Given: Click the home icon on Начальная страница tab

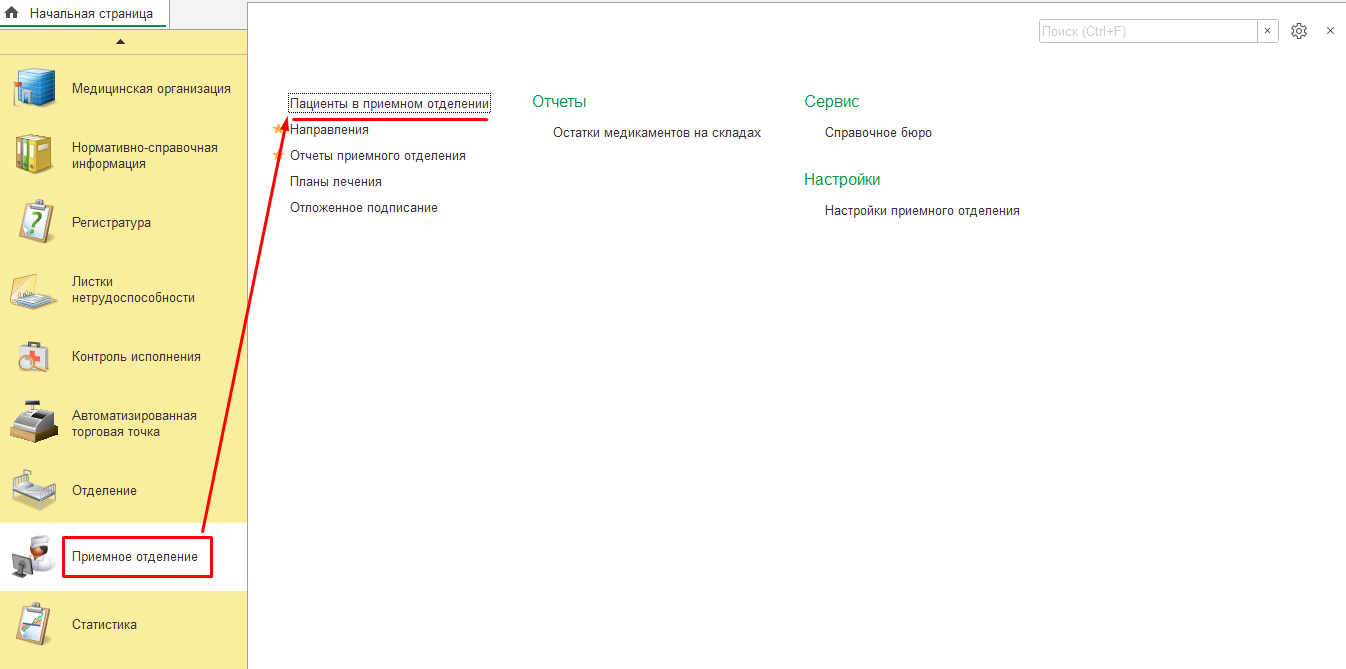Looking at the screenshot, I should [13, 14].
